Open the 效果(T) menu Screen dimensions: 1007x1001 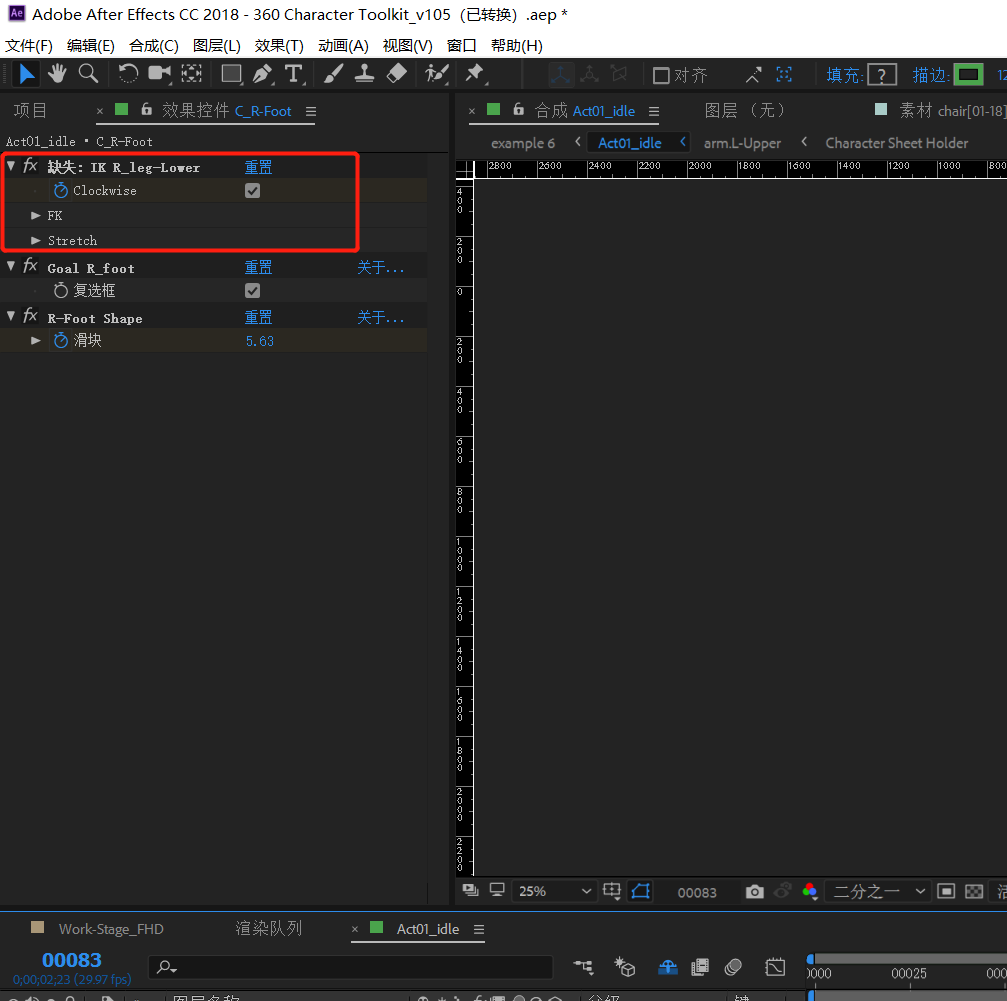tap(278, 45)
